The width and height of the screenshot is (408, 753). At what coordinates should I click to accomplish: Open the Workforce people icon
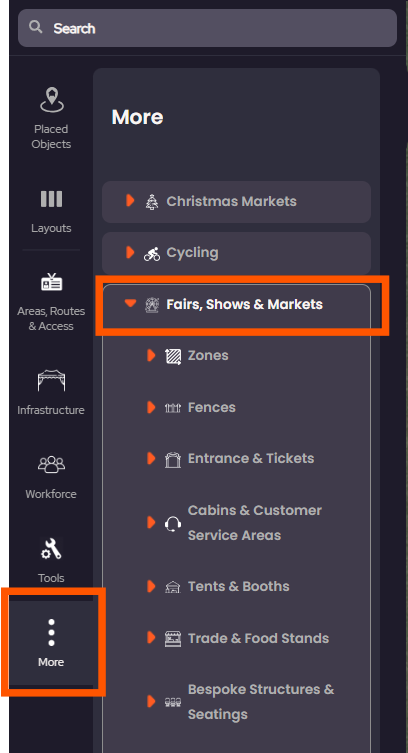[x=51, y=464]
